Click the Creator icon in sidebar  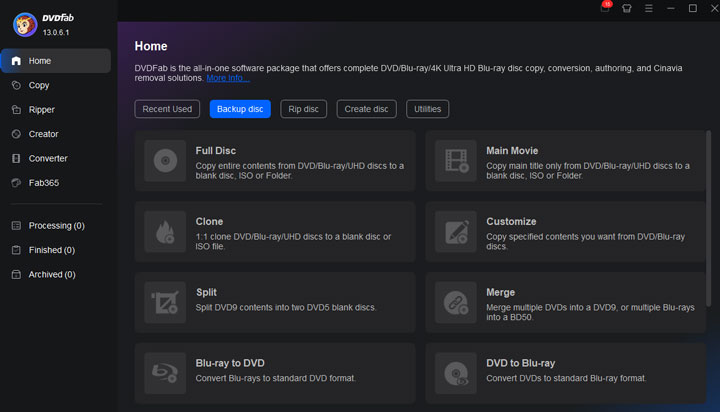(x=16, y=134)
